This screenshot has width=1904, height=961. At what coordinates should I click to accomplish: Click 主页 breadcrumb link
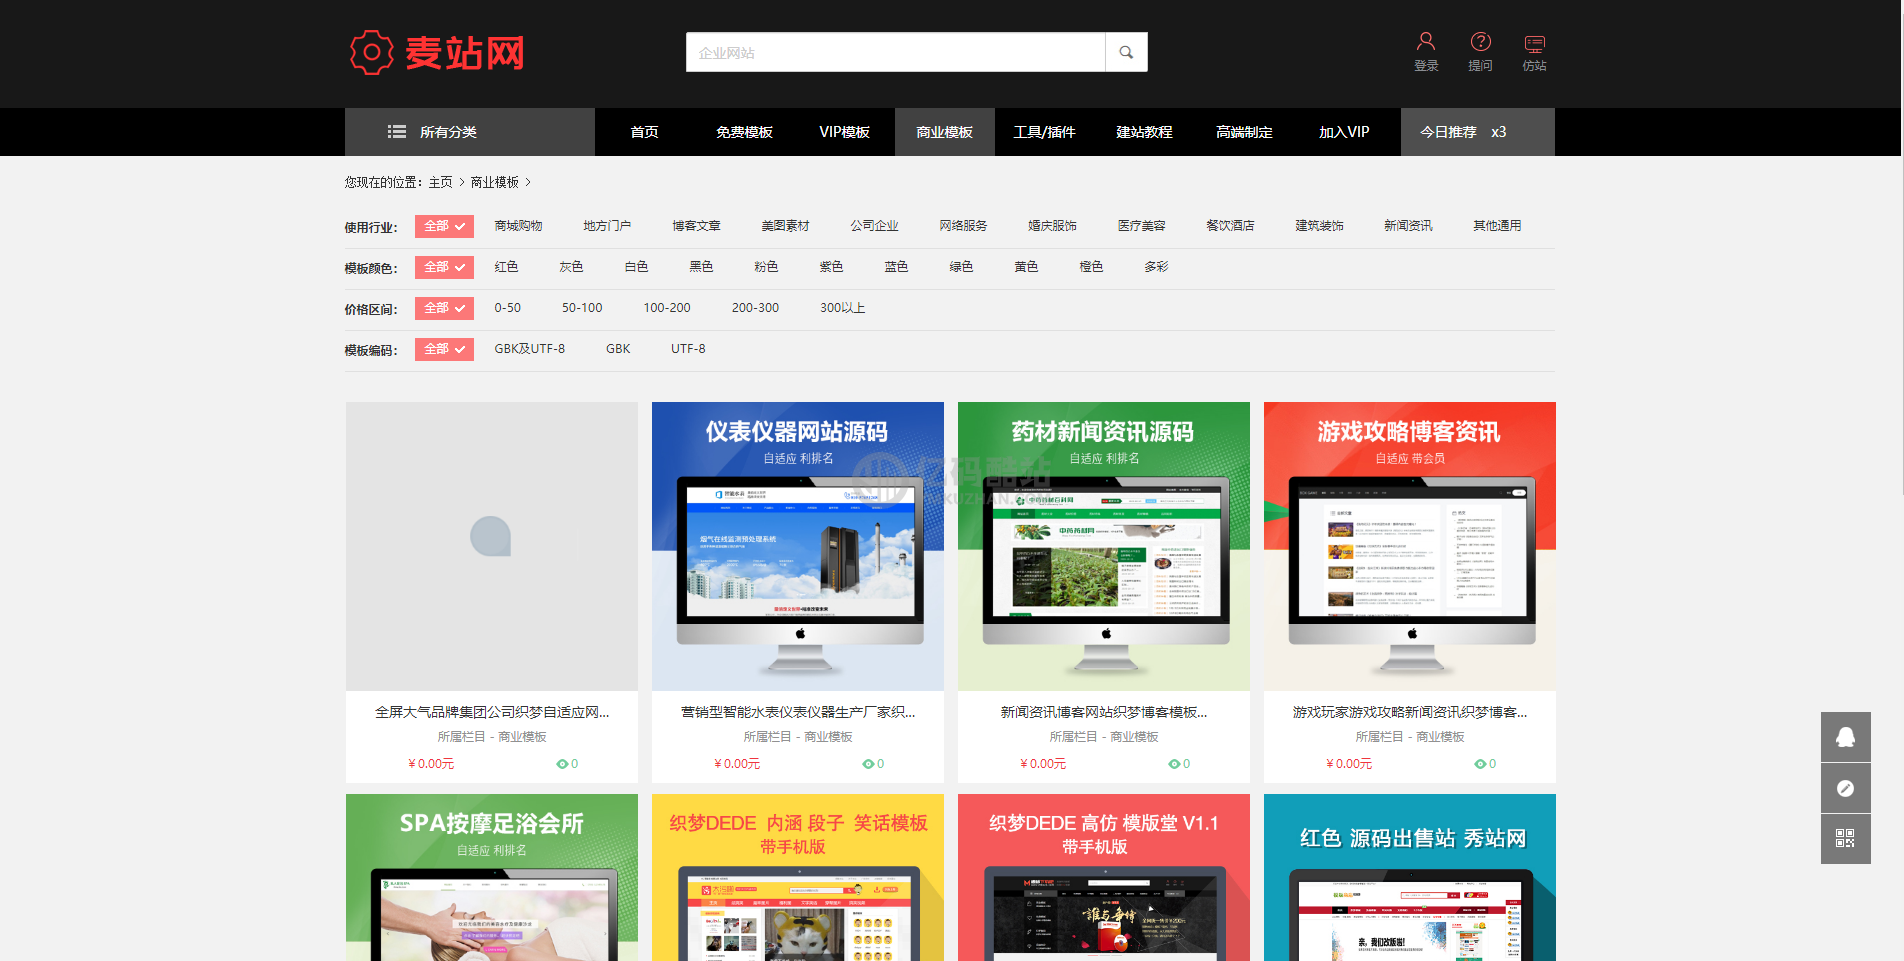441,182
